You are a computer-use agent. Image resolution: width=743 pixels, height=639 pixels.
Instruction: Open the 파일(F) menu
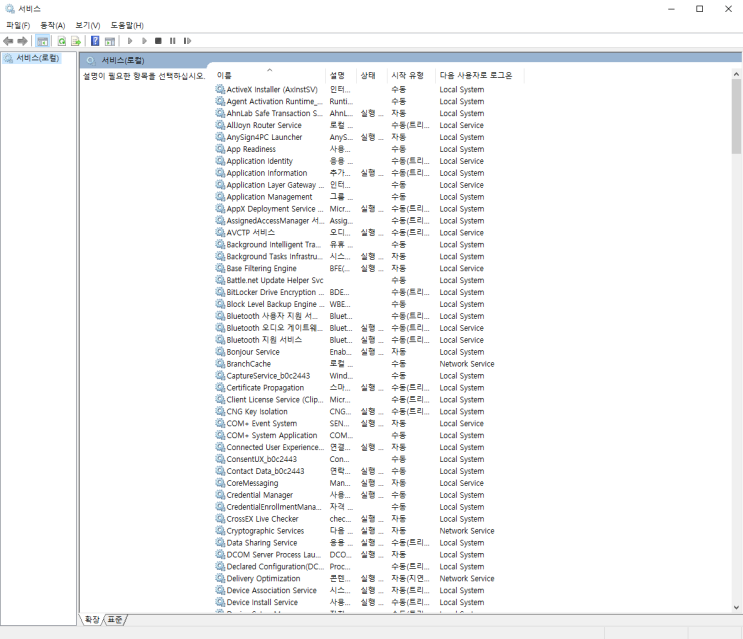click(18, 25)
